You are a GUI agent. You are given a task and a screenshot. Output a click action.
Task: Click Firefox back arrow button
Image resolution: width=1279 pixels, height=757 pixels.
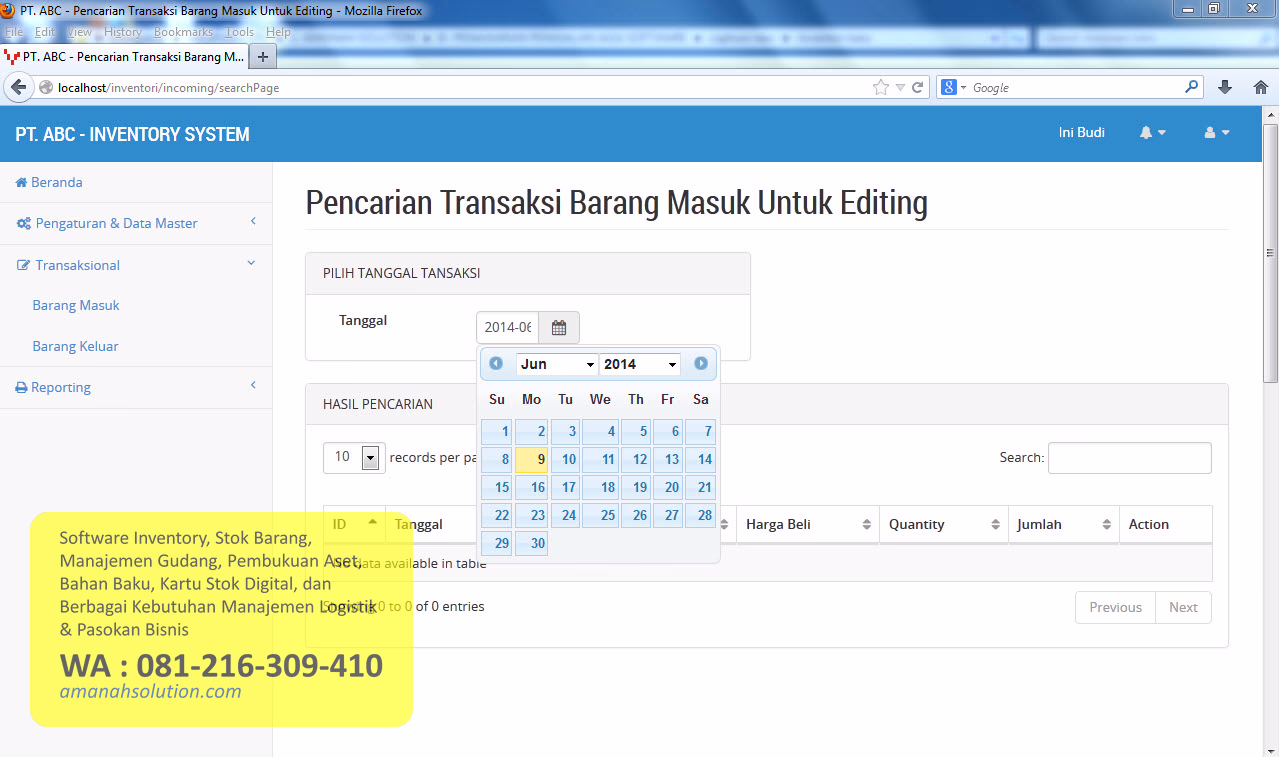pyautogui.click(x=18, y=87)
